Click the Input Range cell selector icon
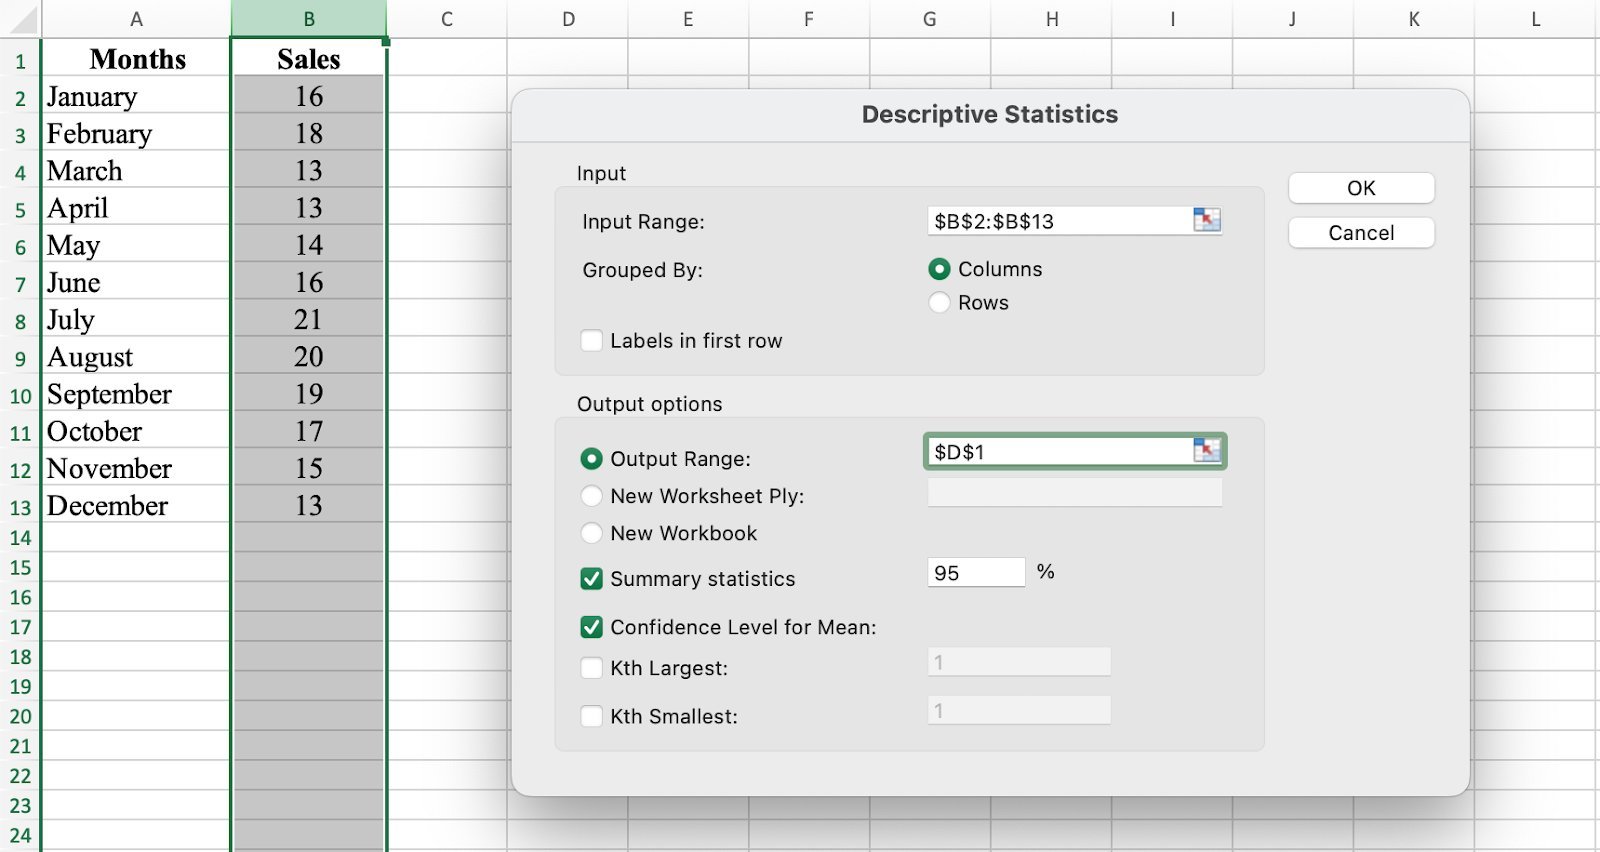The height and width of the screenshot is (852, 1600). [1207, 220]
